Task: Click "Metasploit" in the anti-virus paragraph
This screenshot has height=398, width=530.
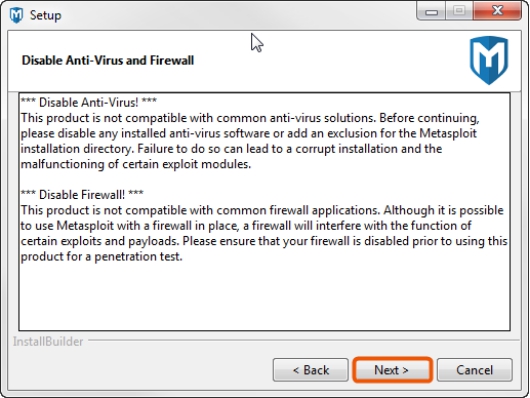Action: click(x=448, y=133)
